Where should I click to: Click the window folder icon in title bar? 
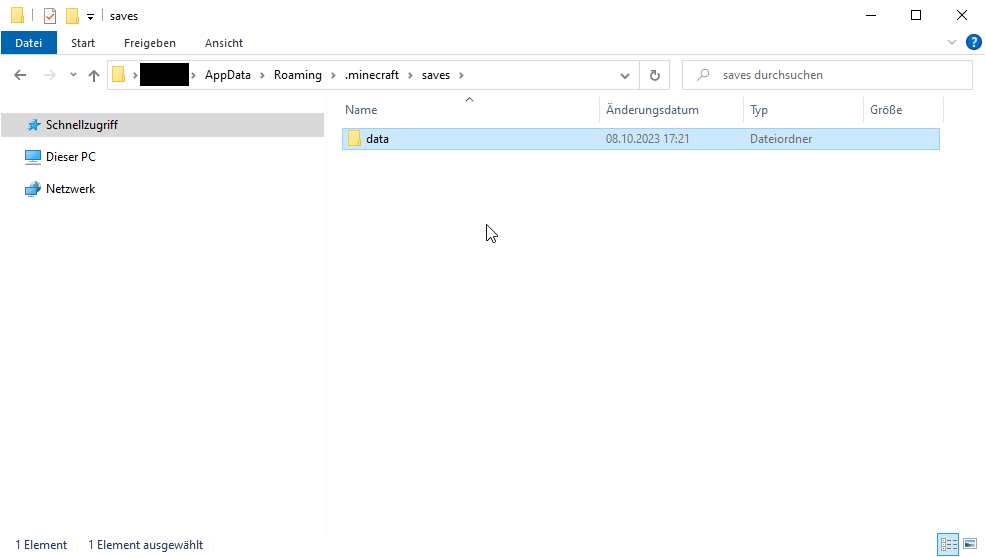tap(18, 16)
